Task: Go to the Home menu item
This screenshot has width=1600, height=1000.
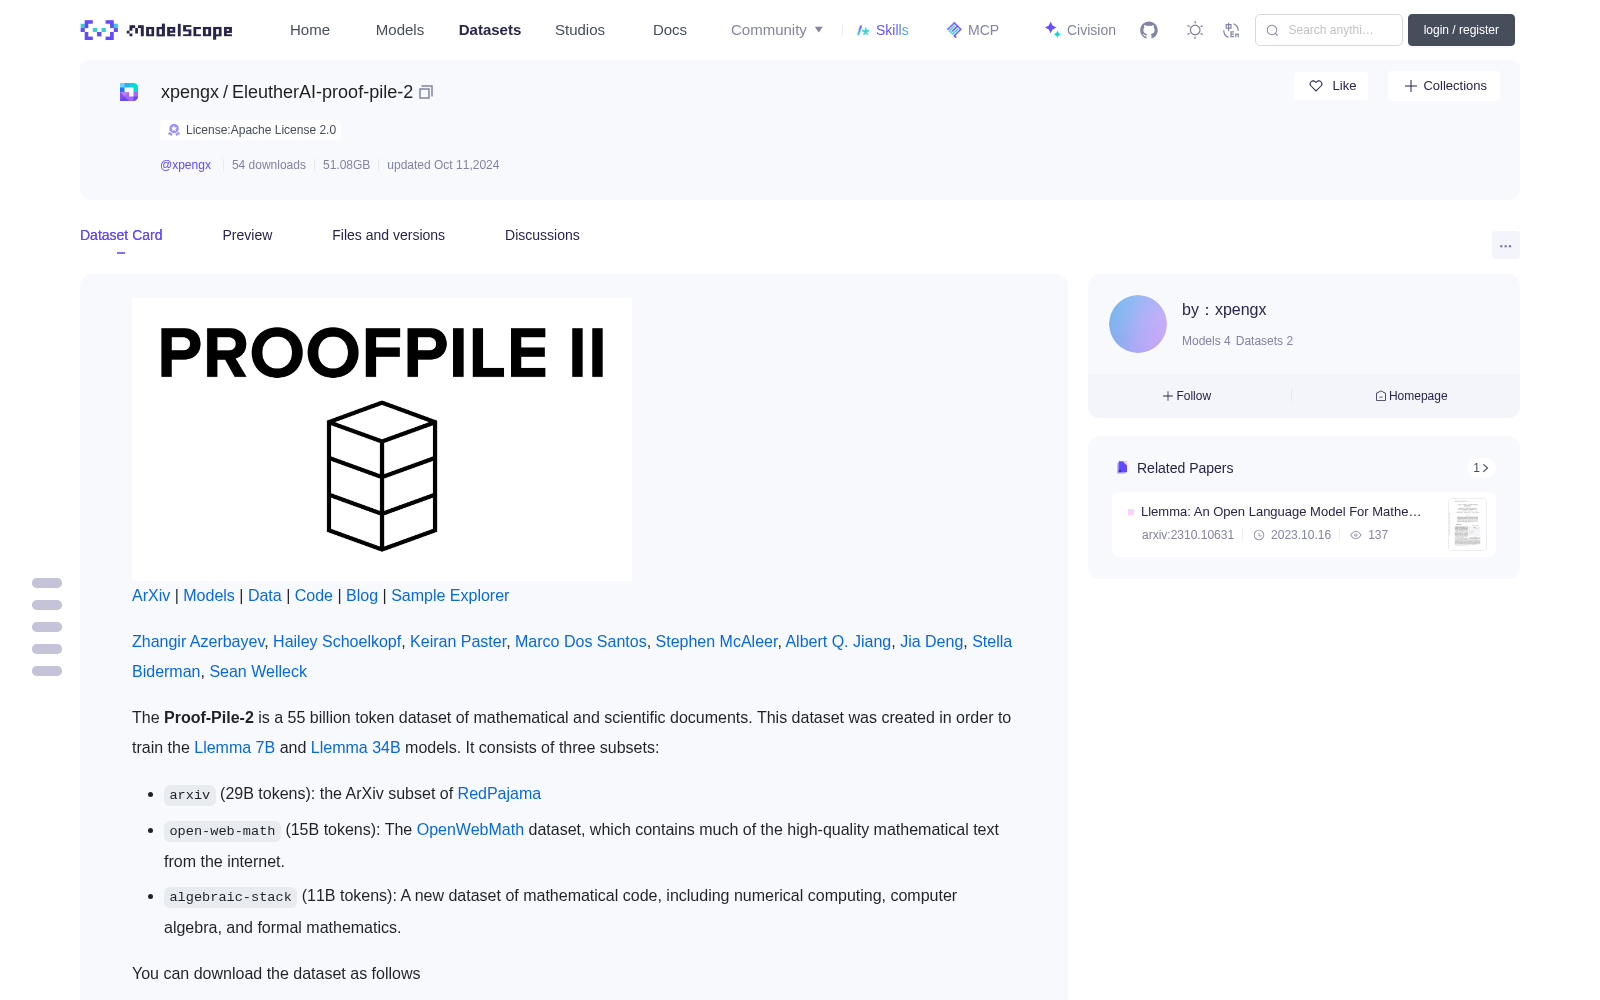Action: click(310, 30)
